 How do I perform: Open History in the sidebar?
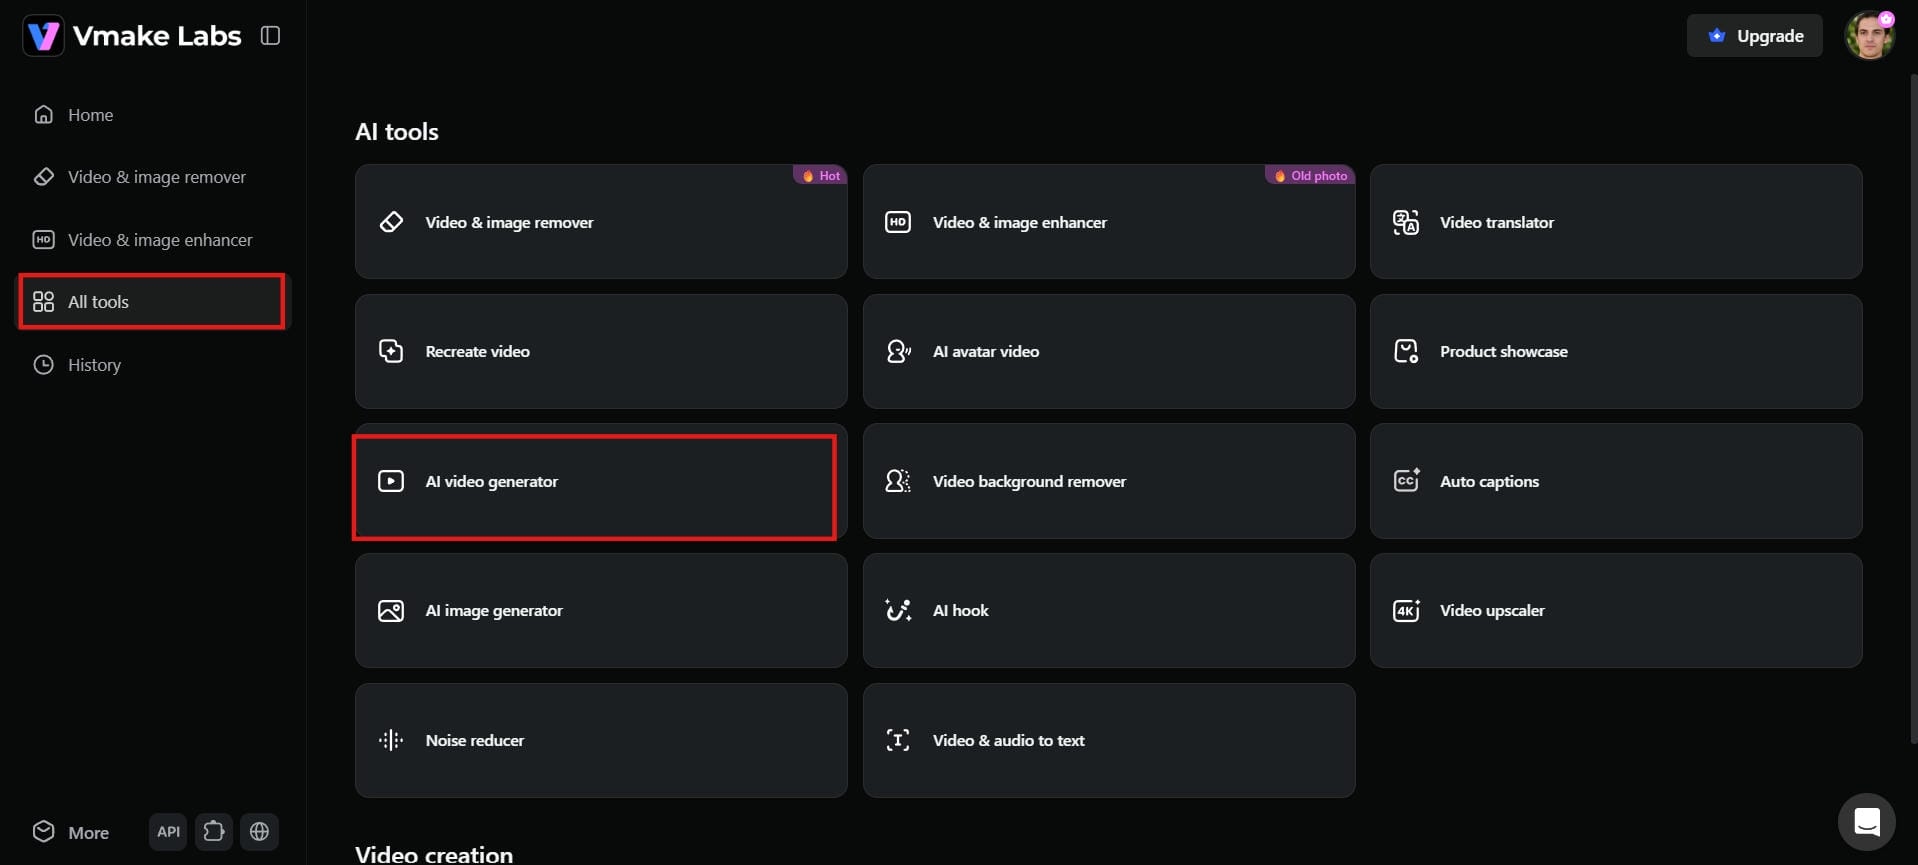[152, 365]
